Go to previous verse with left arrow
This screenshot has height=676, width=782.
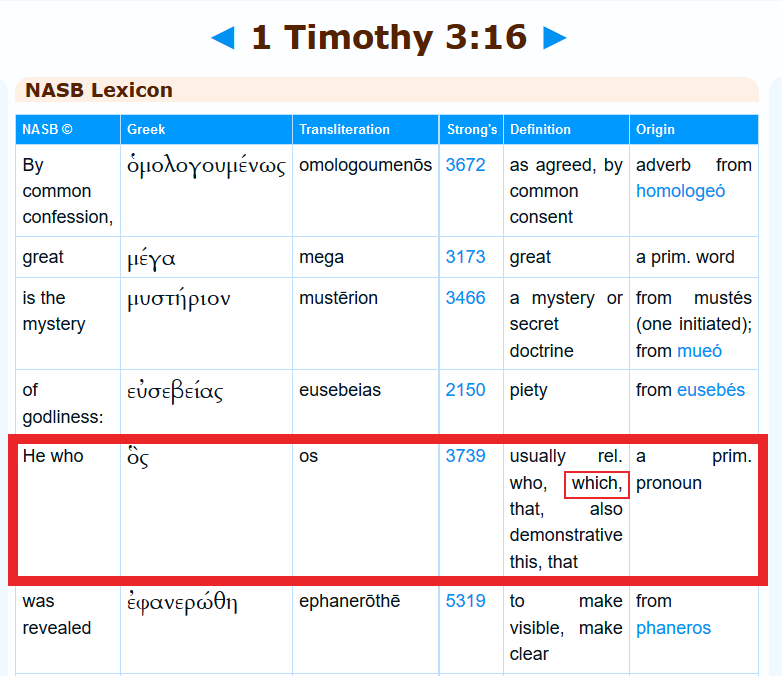tap(223, 38)
